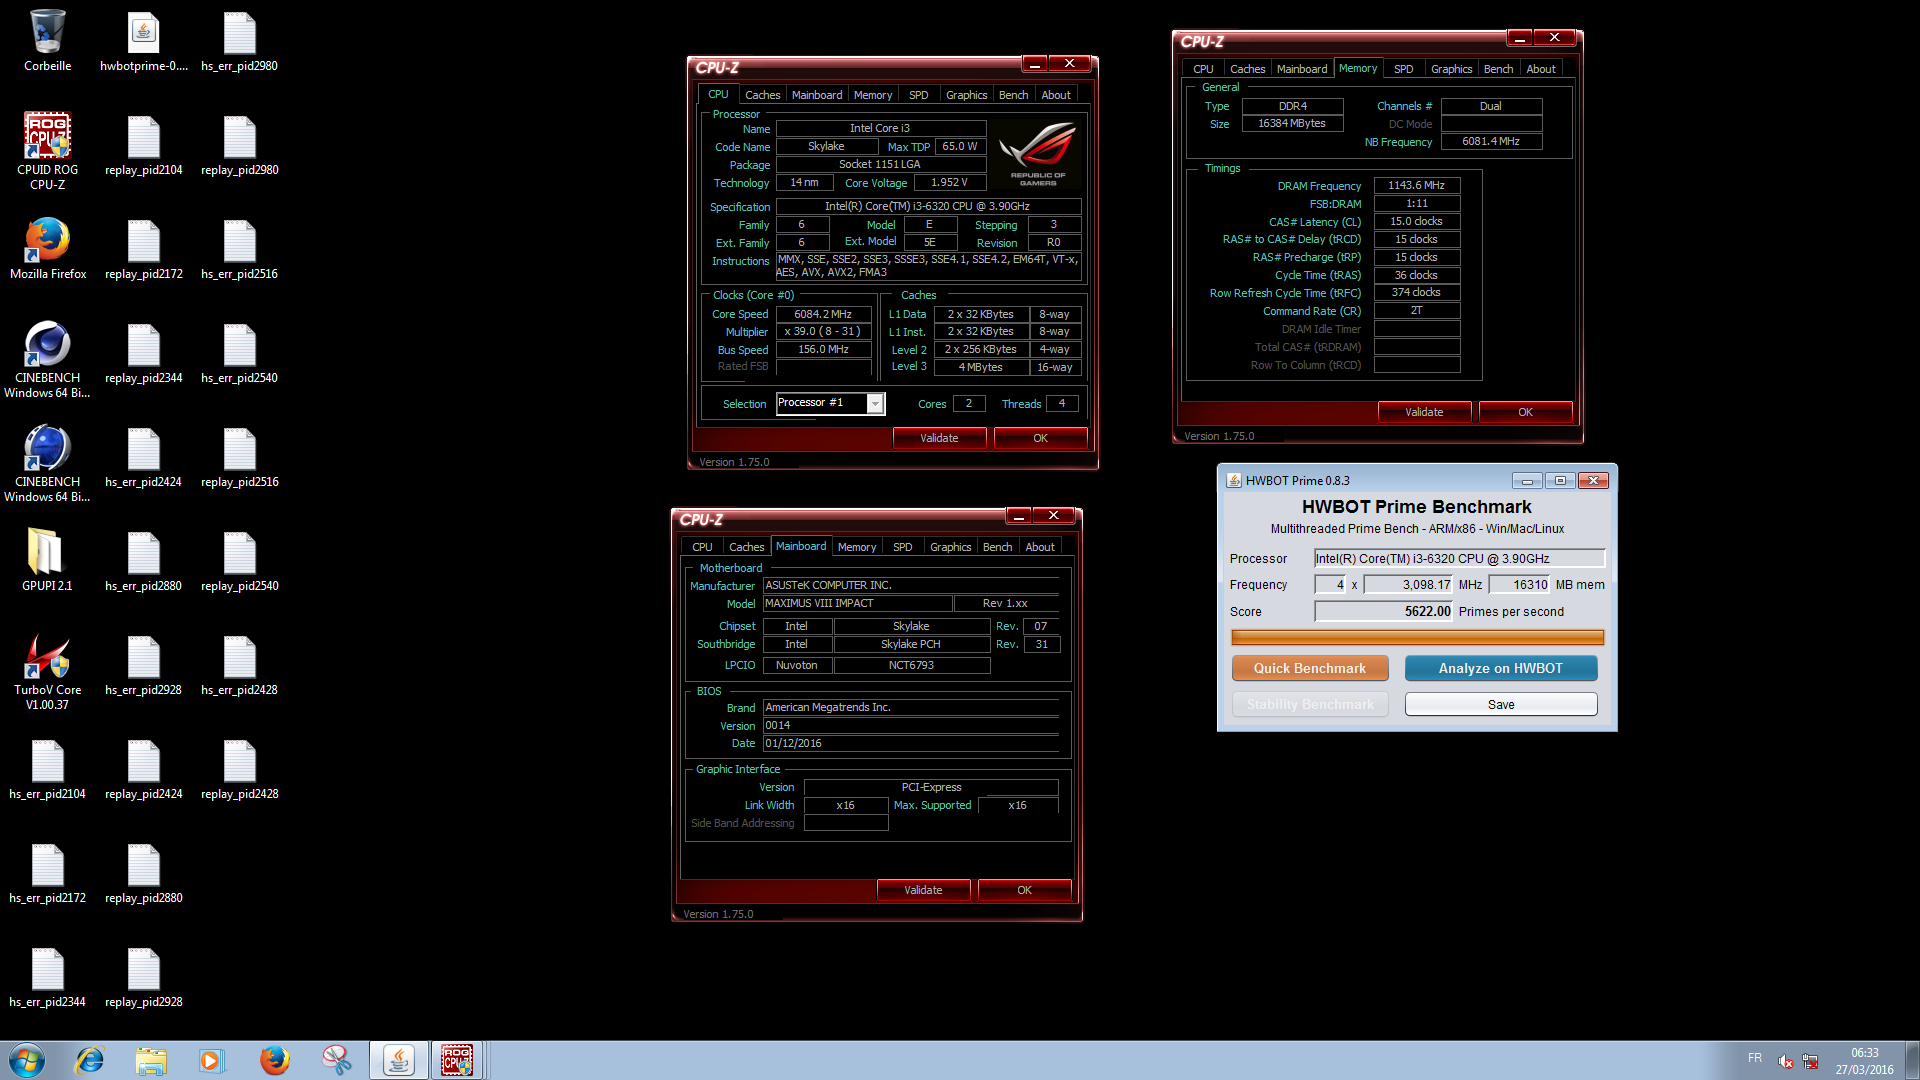
Task: Click Validate in CPU-Z Mainboard window
Action: pos(923,890)
